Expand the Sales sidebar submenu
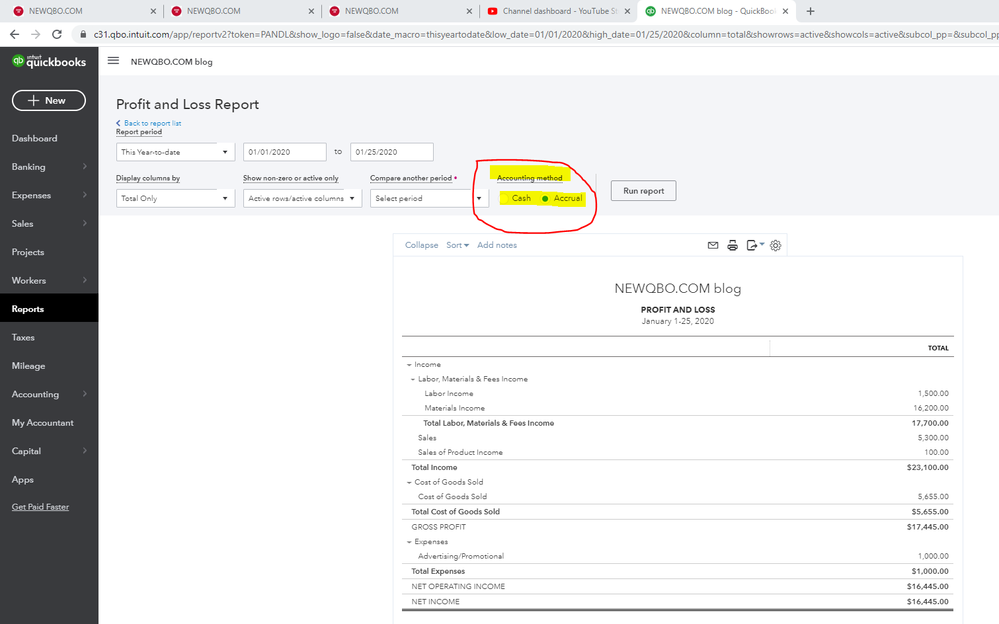Viewport: 999px width, 624px height. 85,223
